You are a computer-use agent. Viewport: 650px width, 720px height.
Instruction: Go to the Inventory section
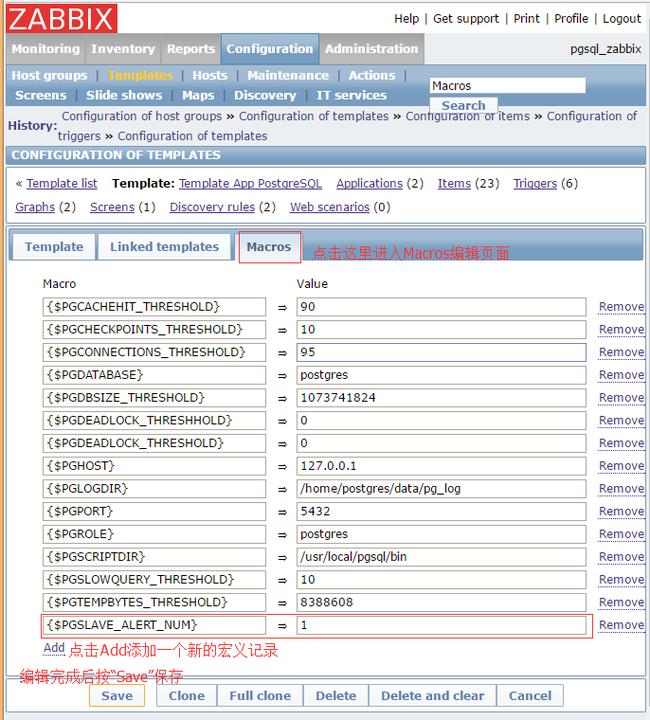[123, 49]
